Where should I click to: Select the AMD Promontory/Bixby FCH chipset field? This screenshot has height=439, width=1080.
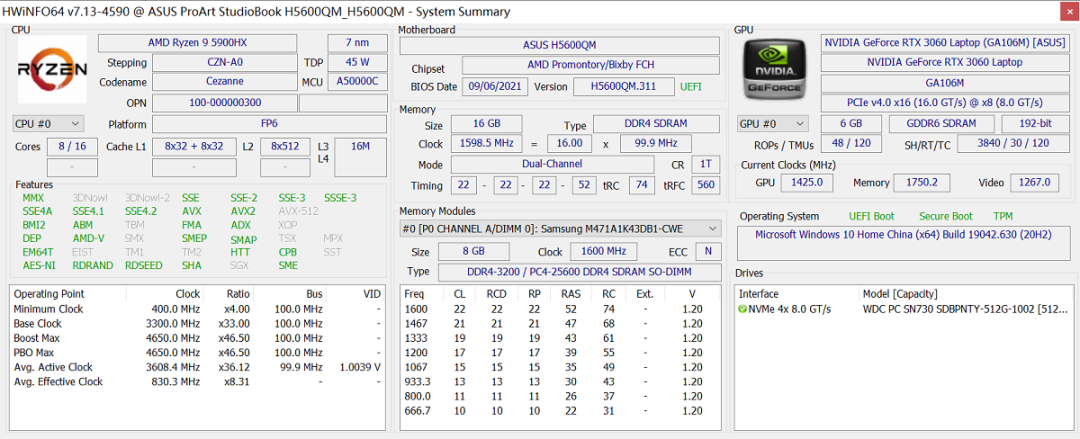[590, 65]
